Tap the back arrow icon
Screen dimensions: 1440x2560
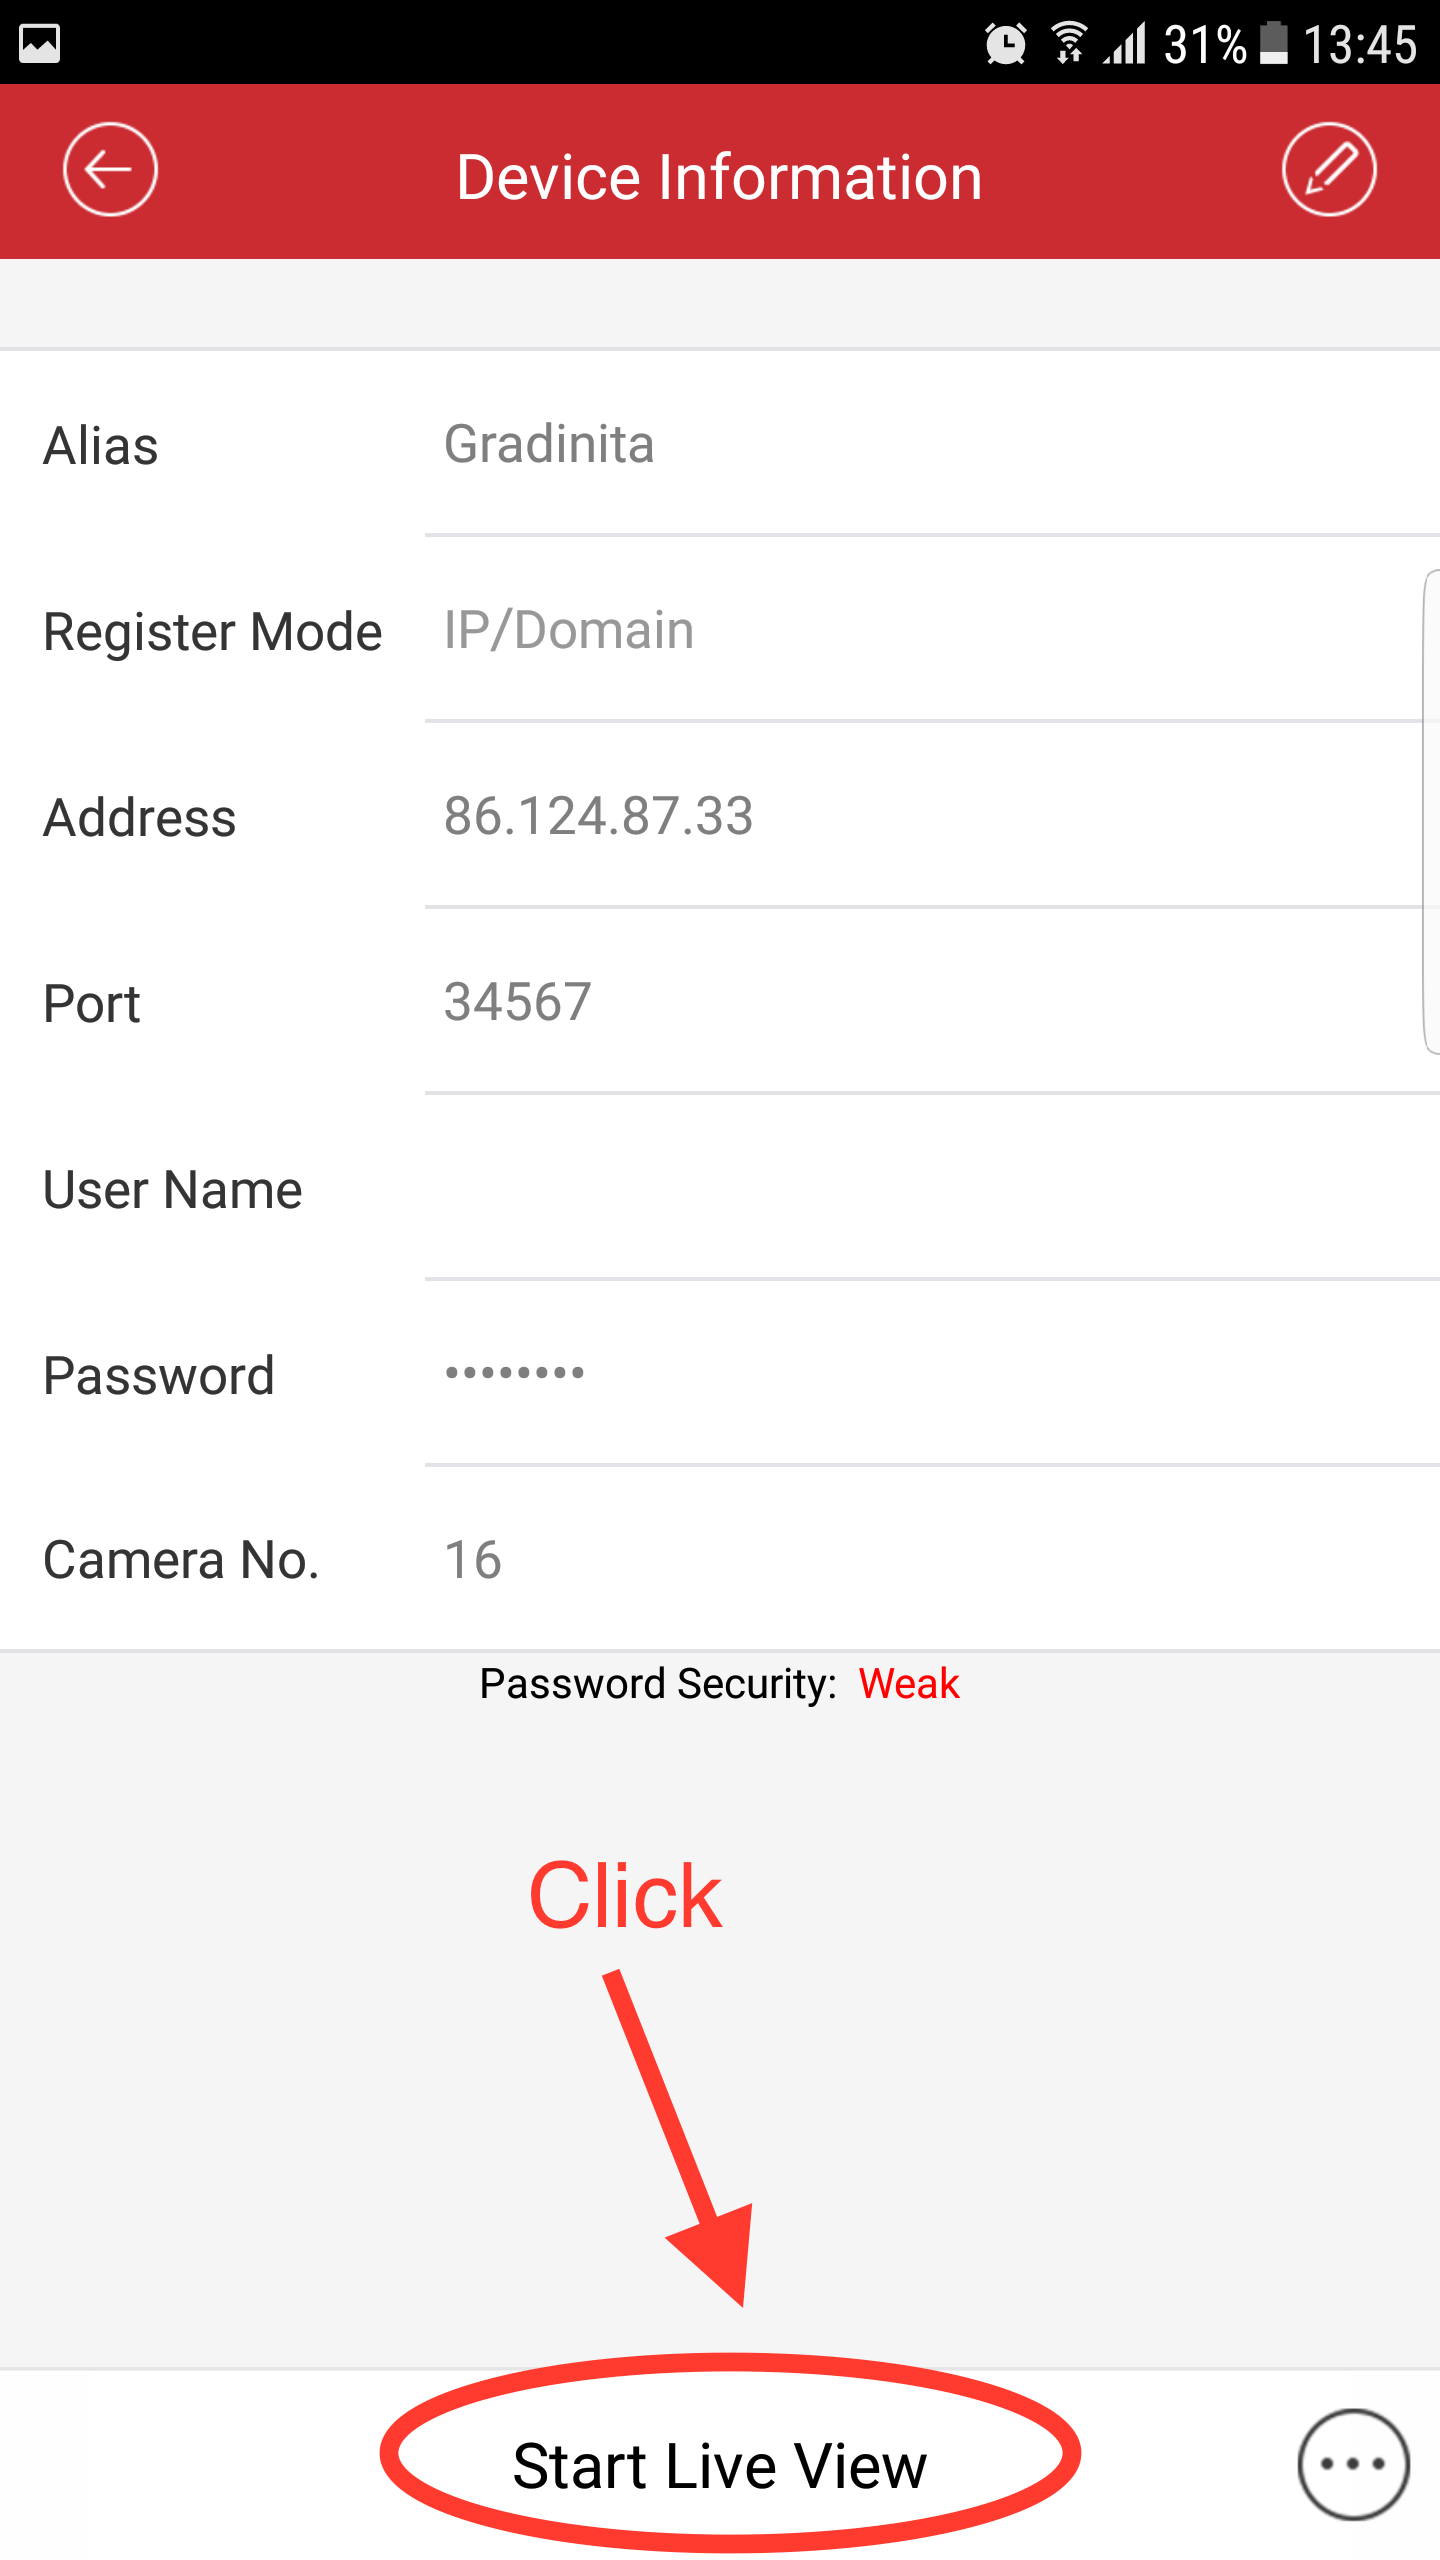point(110,170)
